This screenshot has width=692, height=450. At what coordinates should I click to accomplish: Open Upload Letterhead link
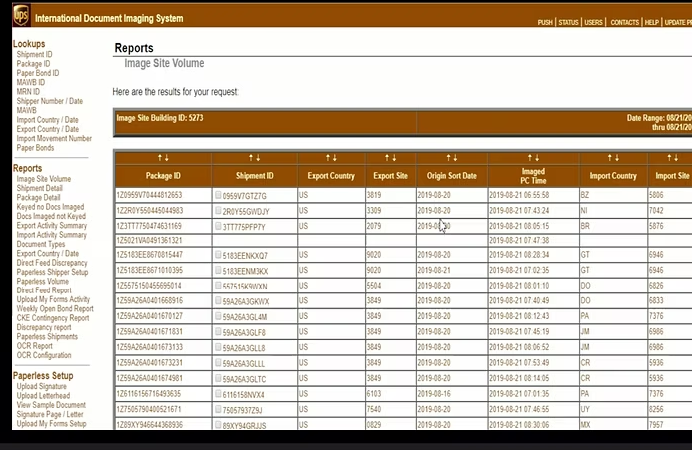43,396
